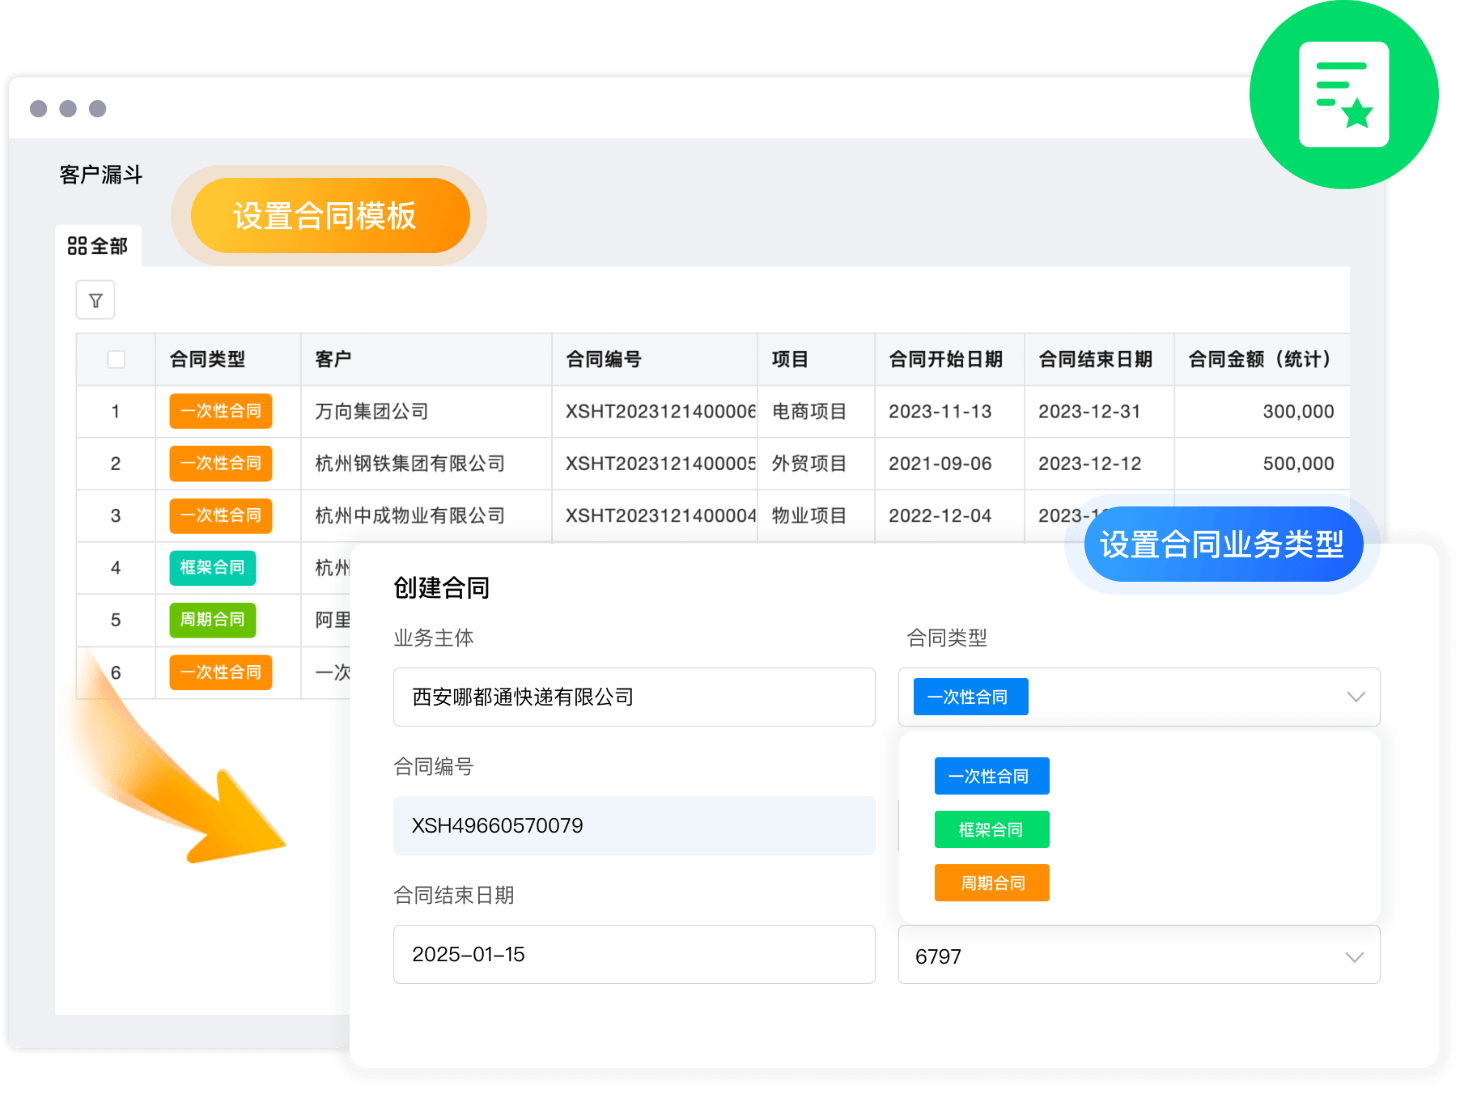Expand the 合同类型 dropdown chevron
The height and width of the screenshot is (1093, 1464).
coord(1355,697)
